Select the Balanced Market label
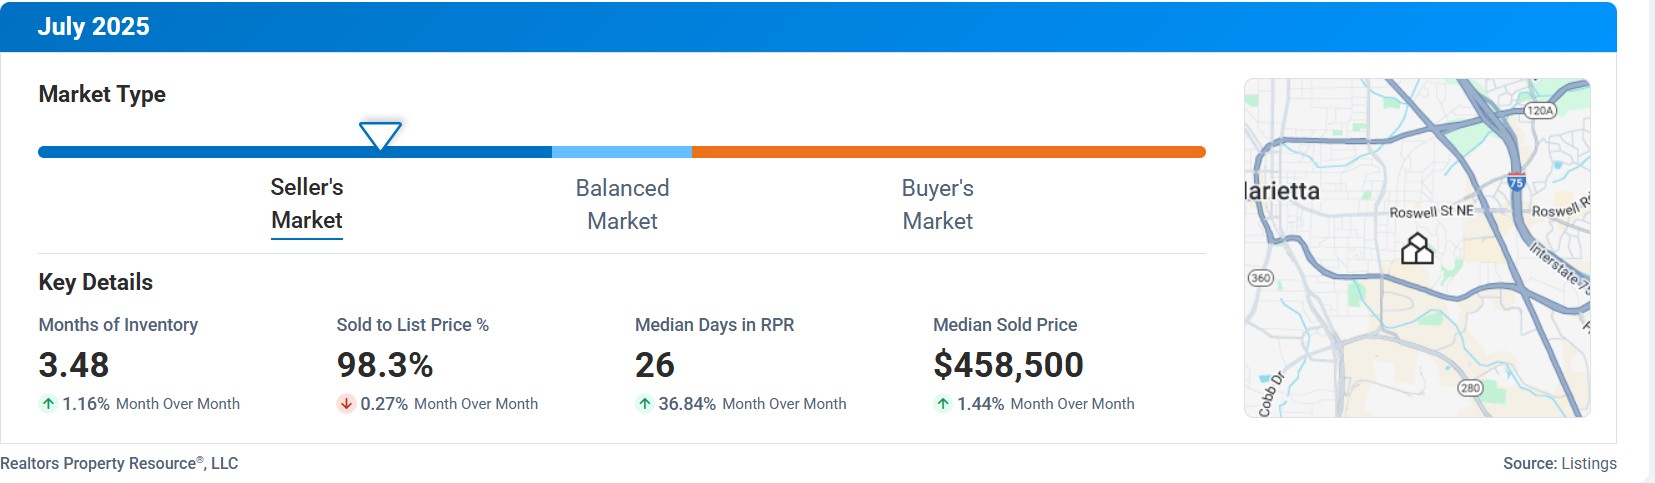1655x483 pixels. click(622, 204)
